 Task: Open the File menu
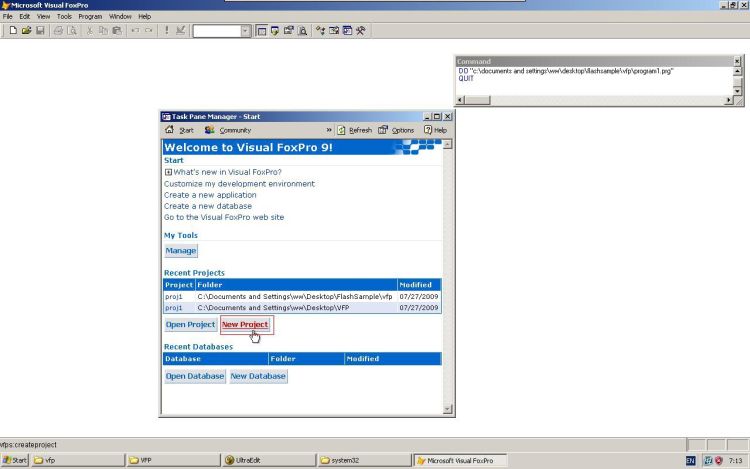point(8,16)
